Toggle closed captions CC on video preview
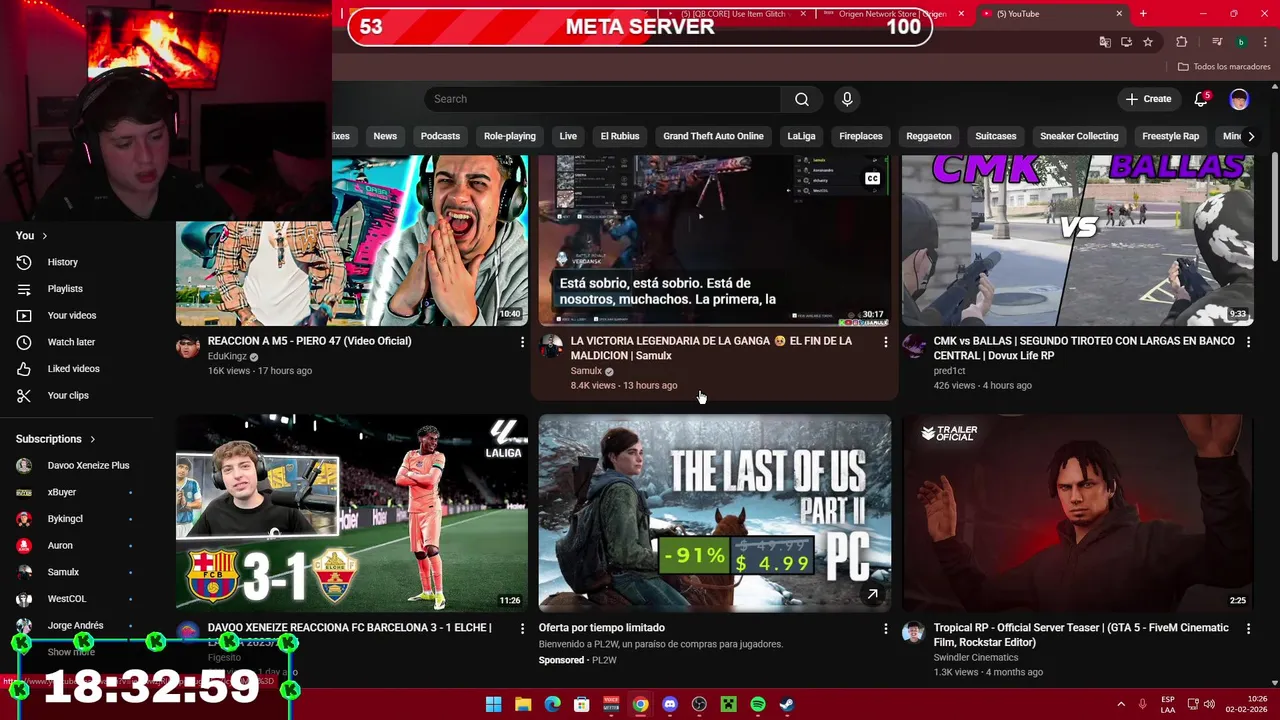Viewport: 1280px width, 720px height. pos(872,179)
